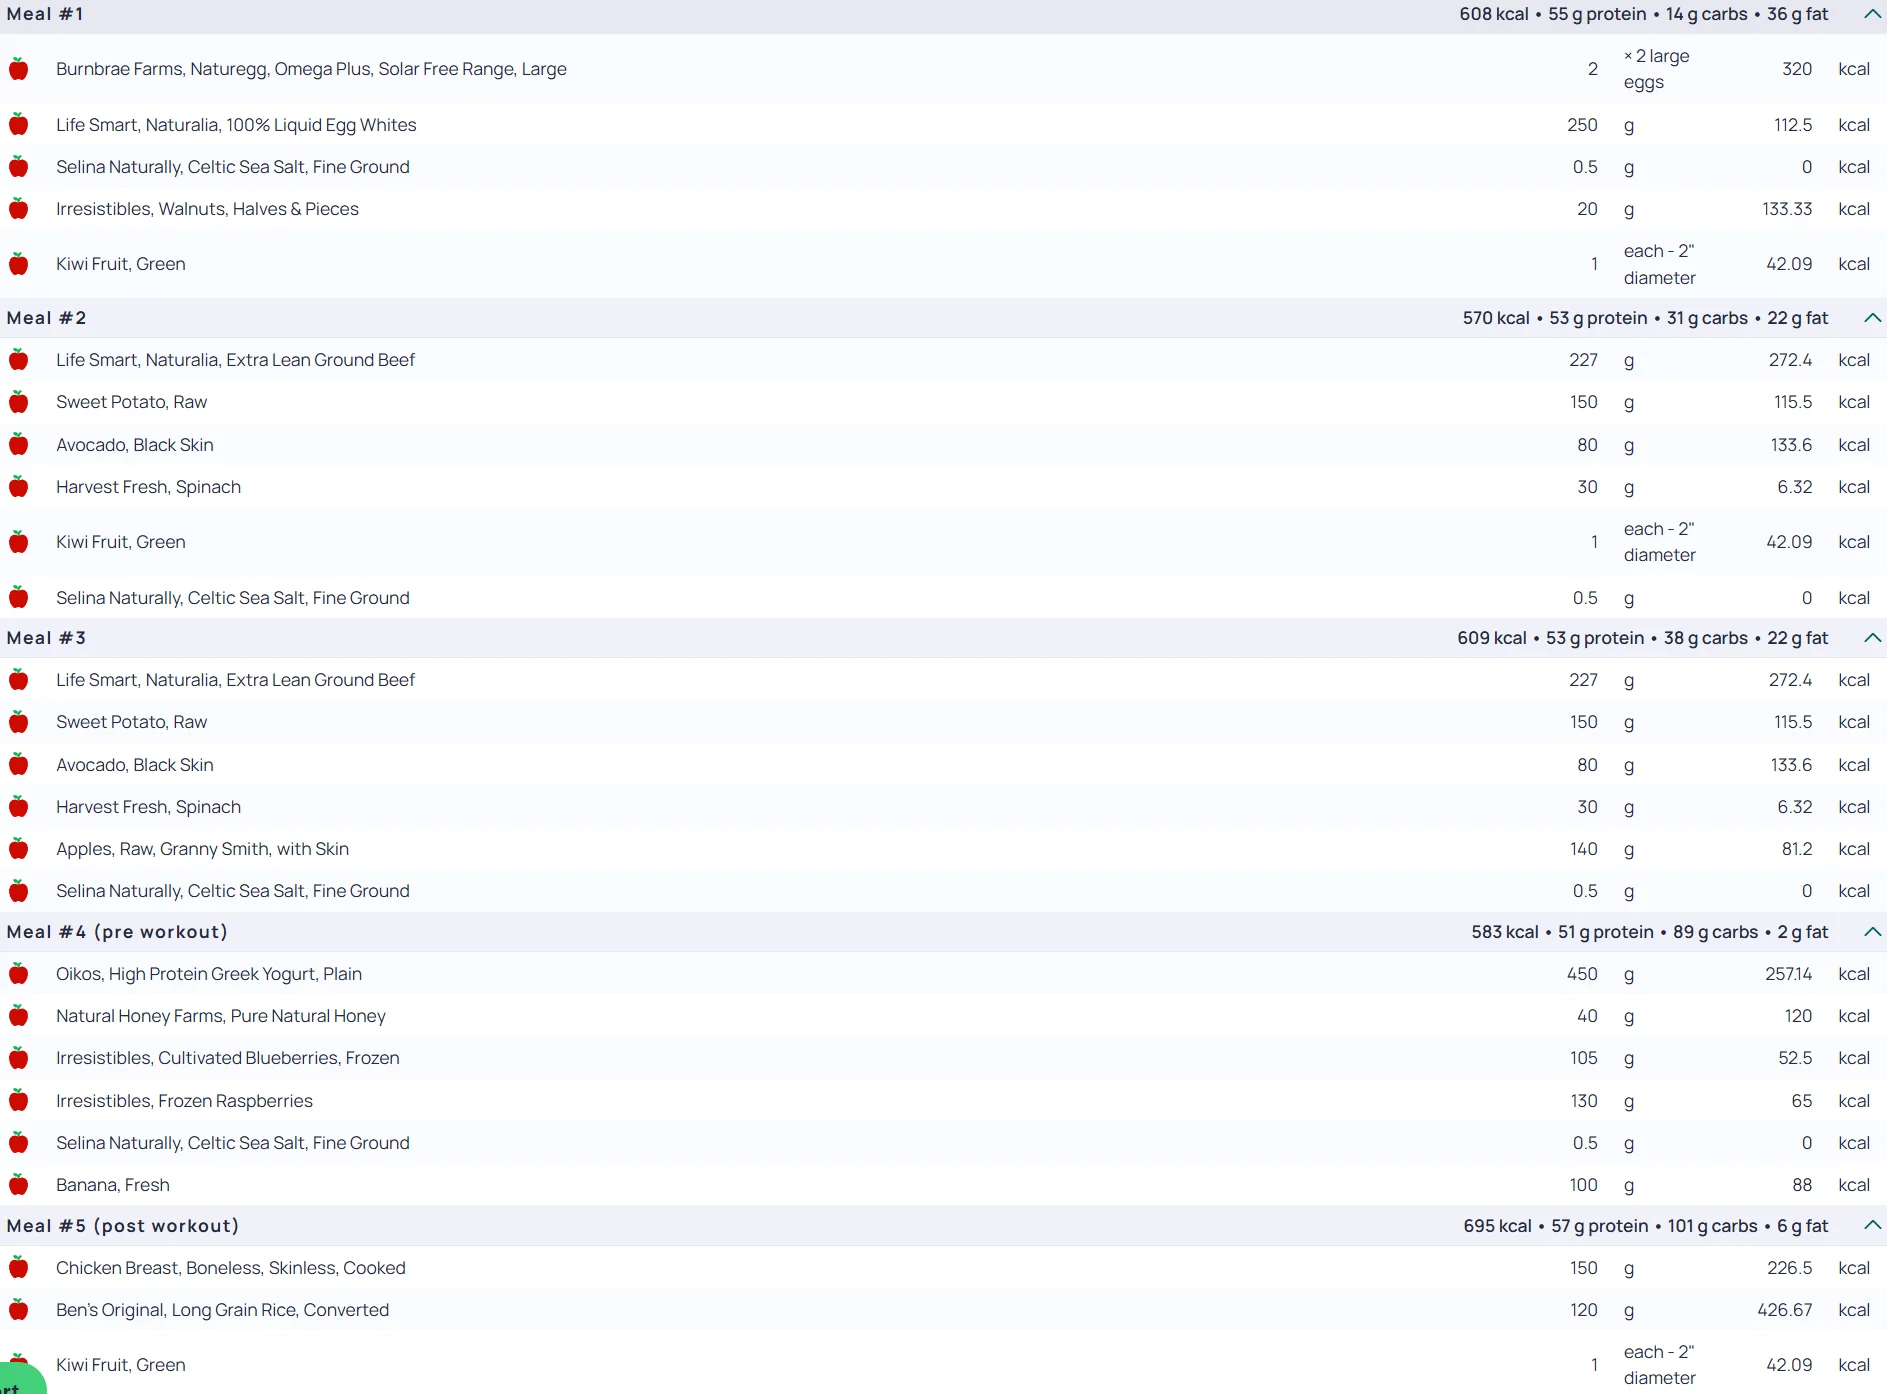Click apple icon beside Liquid Egg Whites
This screenshot has height=1394, width=1887.
pyautogui.click(x=18, y=125)
